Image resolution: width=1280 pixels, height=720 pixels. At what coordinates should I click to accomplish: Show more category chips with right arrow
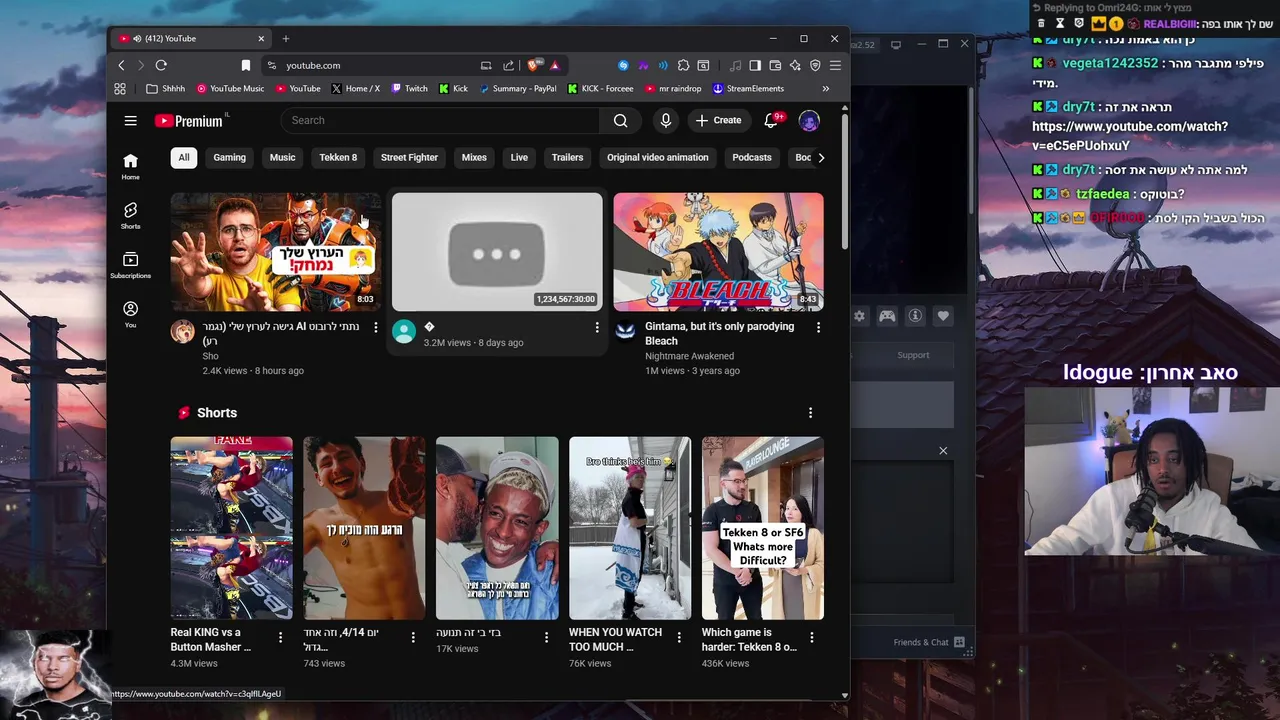(x=821, y=157)
